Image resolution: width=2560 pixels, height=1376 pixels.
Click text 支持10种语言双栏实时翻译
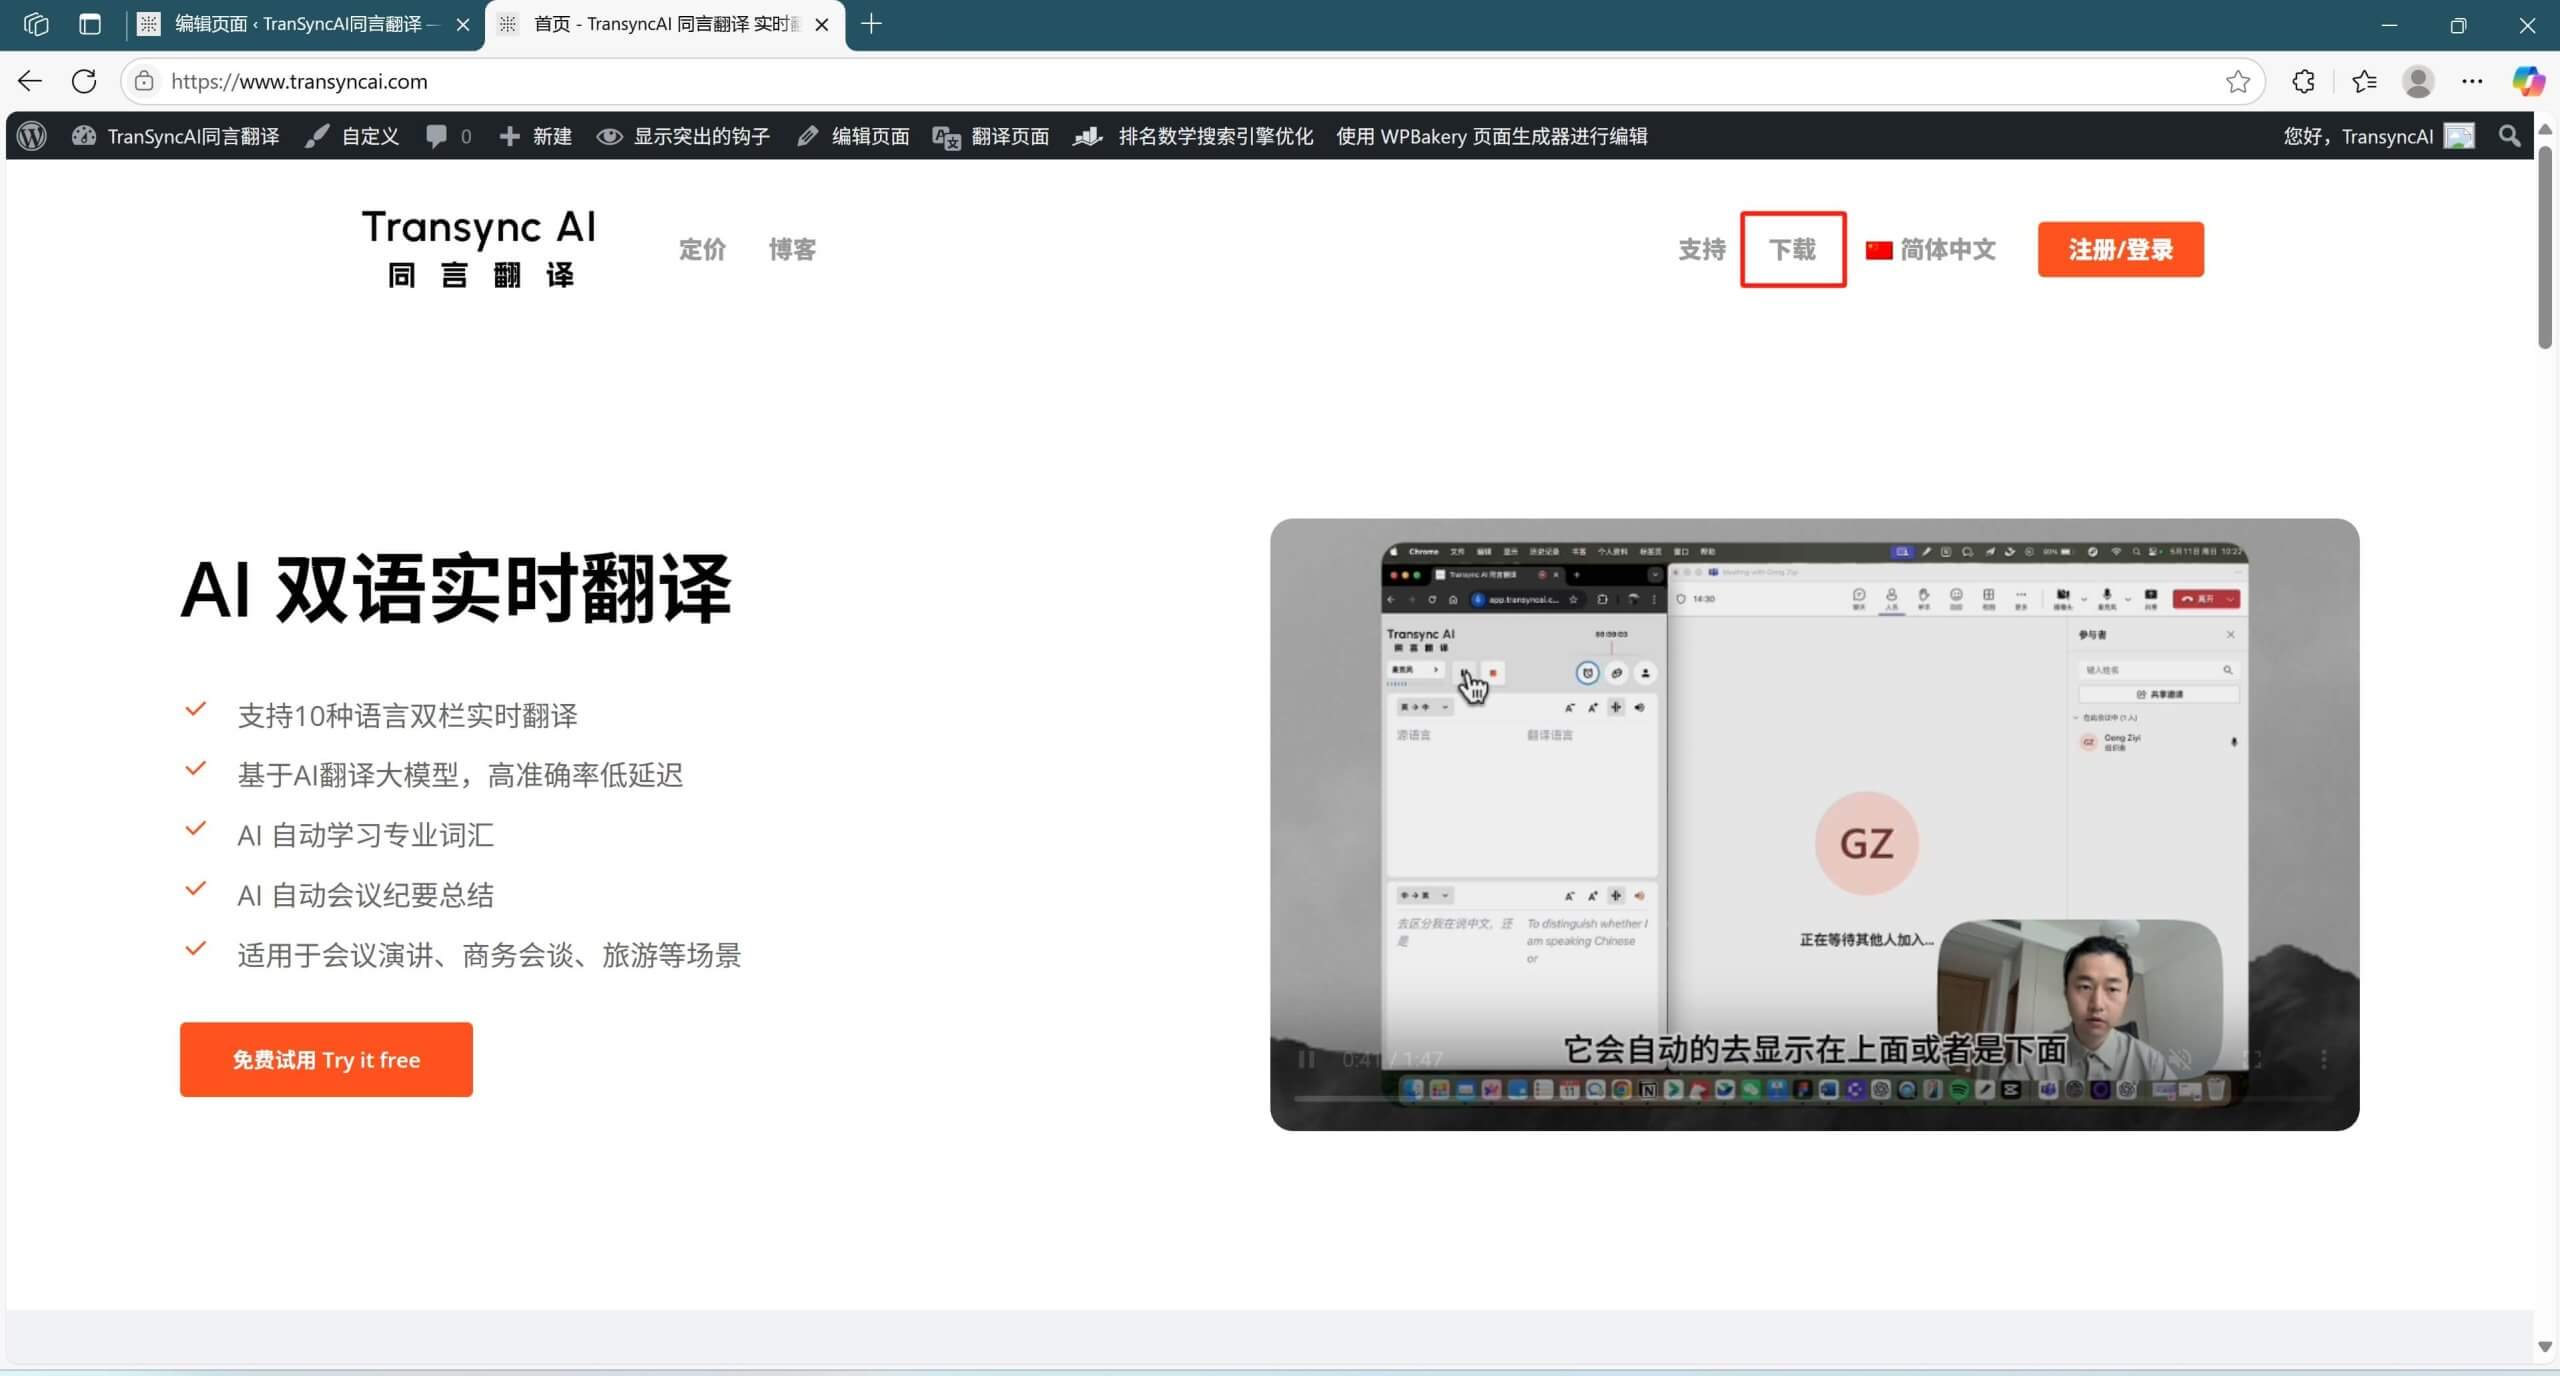coord(407,715)
